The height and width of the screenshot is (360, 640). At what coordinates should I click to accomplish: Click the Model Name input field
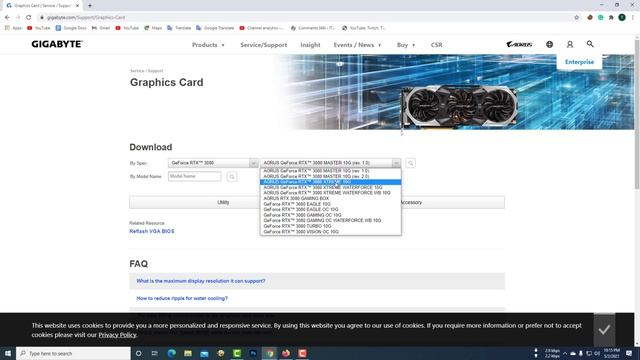195,176
